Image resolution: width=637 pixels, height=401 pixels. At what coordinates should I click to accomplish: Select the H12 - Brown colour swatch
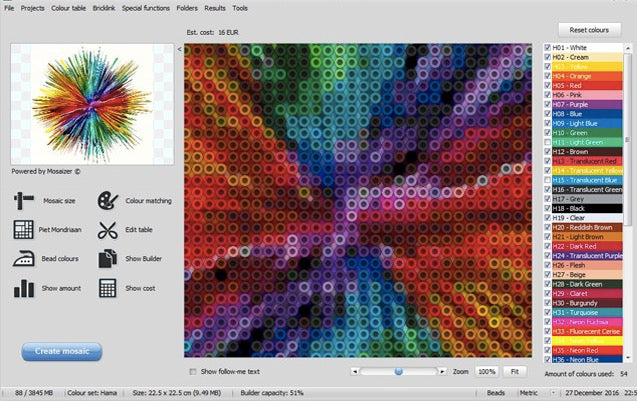pyautogui.click(x=587, y=152)
